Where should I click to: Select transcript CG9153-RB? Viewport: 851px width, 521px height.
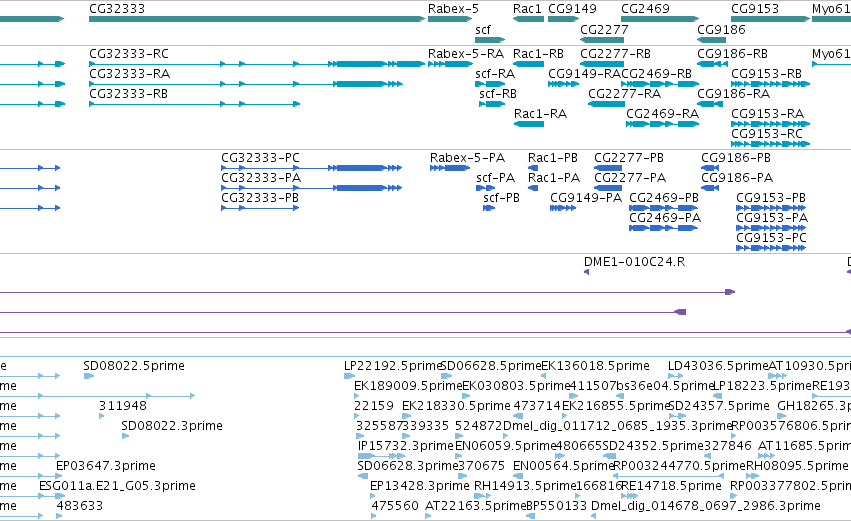(766, 73)
